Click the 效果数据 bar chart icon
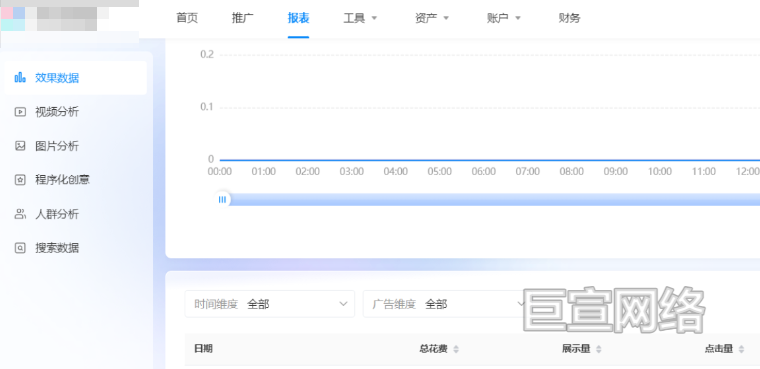The image size is (760, 369). pyautogui.click(x=20, y=78)
